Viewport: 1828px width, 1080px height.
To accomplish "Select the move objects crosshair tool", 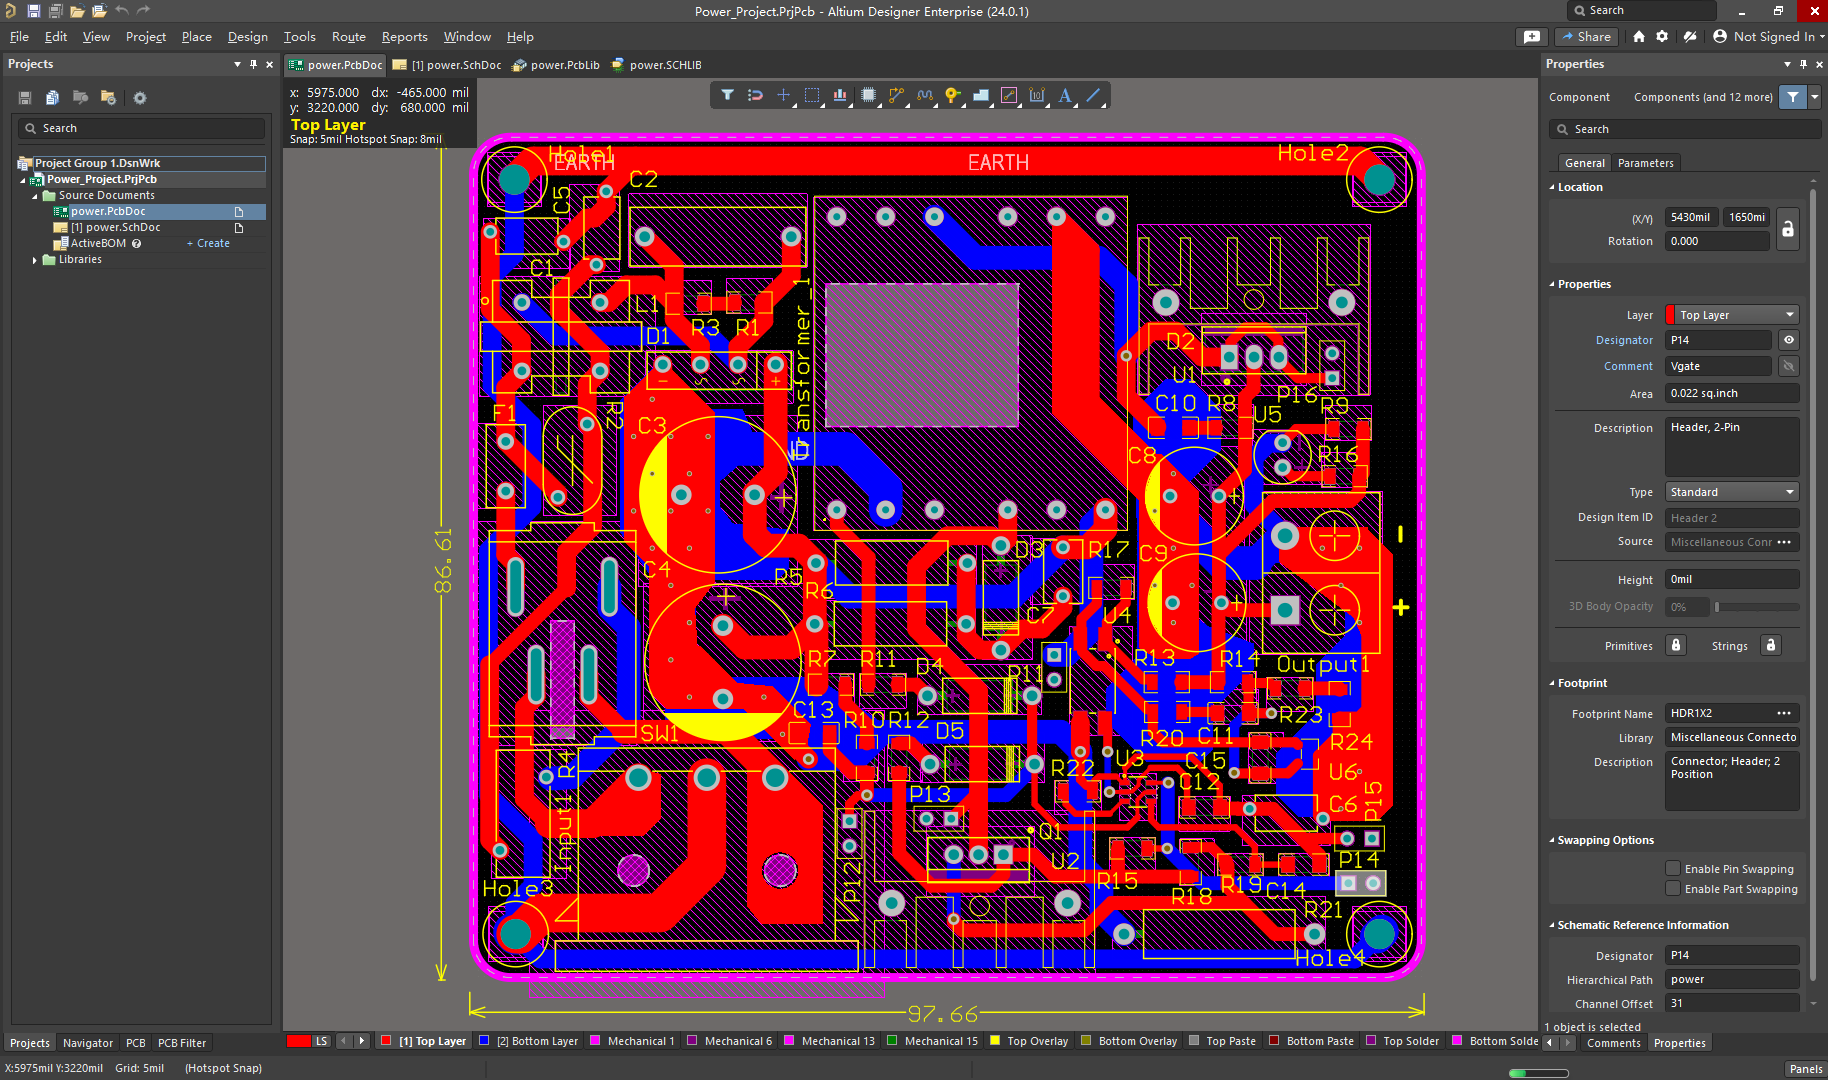I will (783, 96).
